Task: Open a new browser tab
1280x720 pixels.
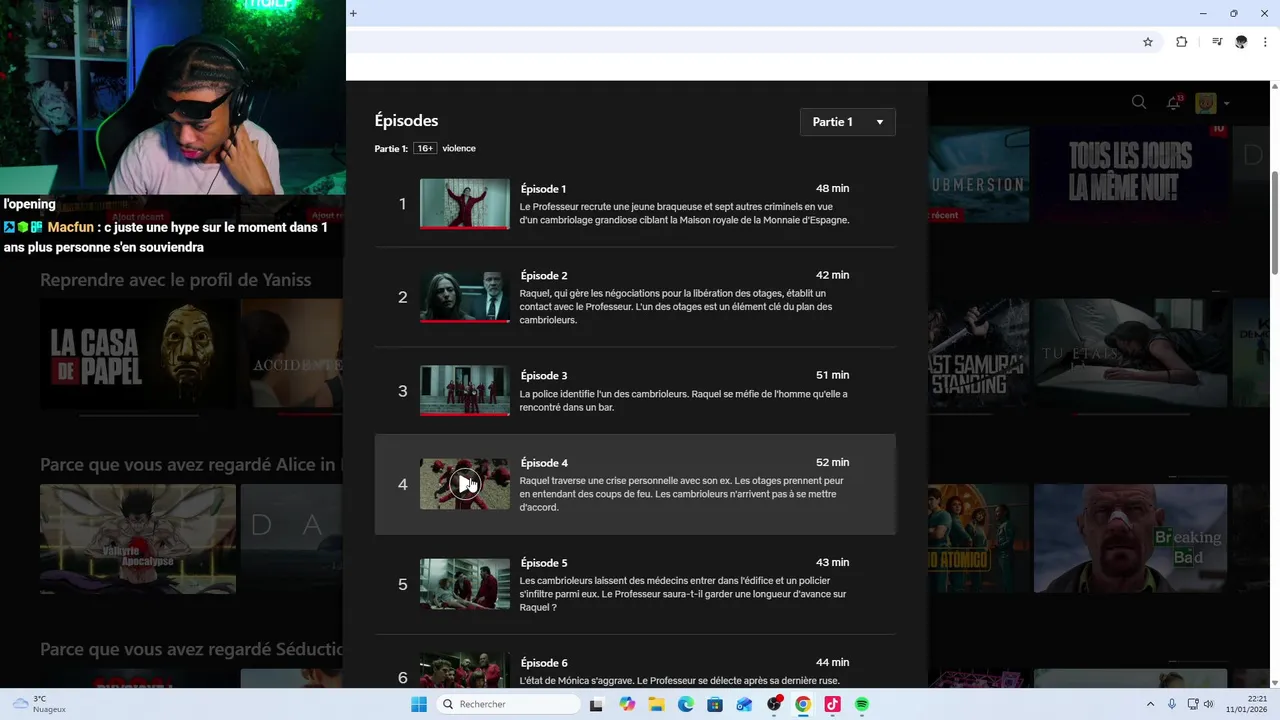Action: [353, 13]
